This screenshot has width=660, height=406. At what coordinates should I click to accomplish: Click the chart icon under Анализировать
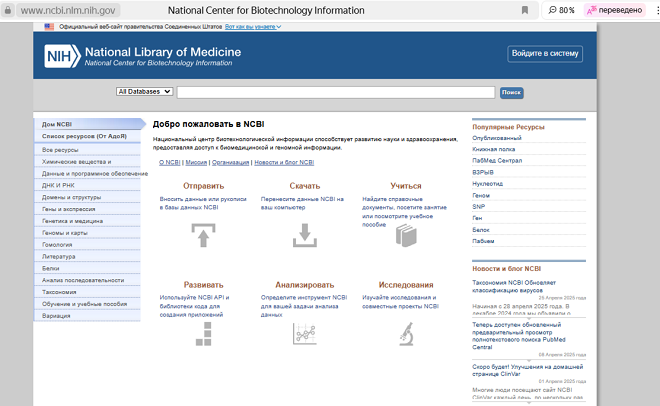point(305,334)
